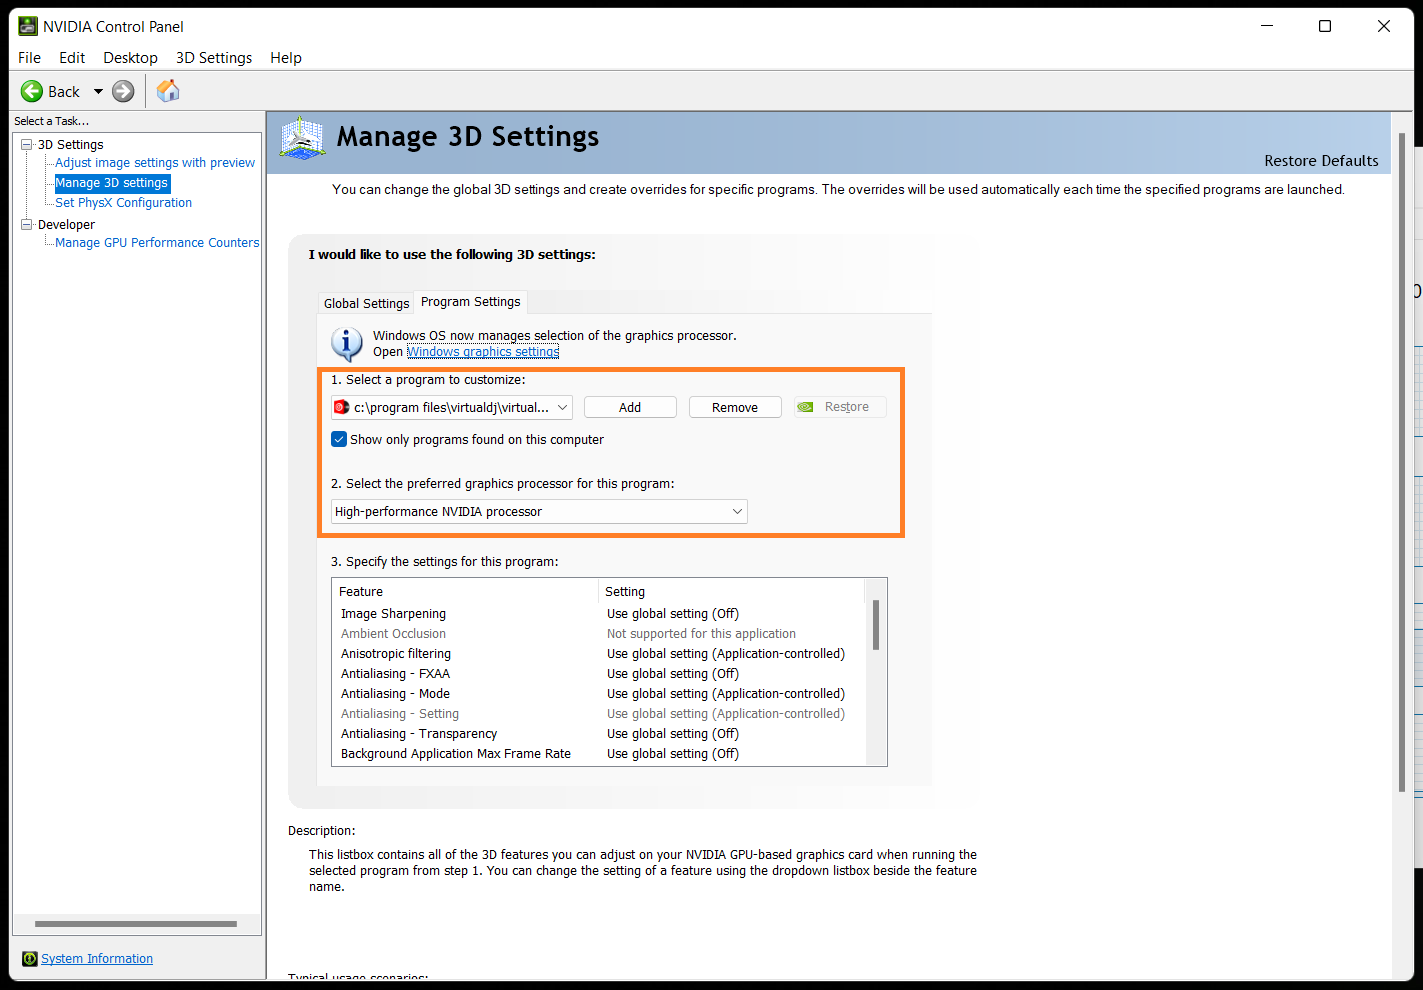Open Set PhysX Configuration
This screenshot has width=1423, height=990.
123,203
